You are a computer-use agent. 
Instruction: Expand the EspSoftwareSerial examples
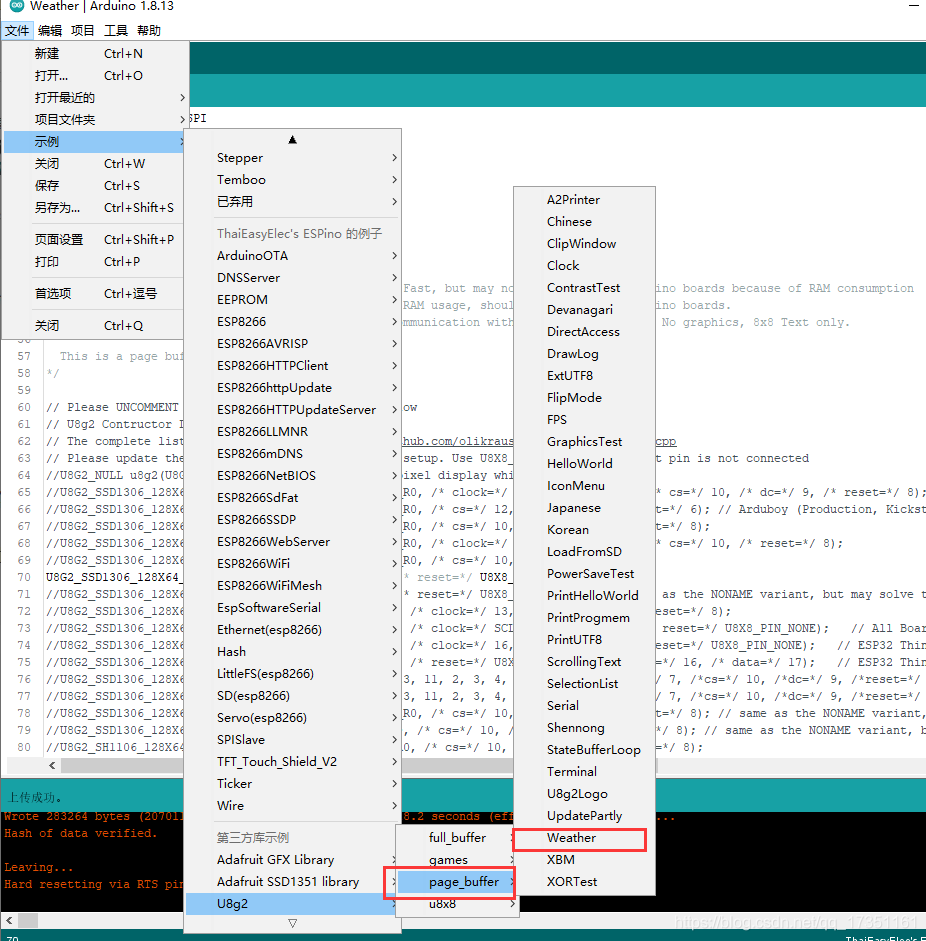292,607
